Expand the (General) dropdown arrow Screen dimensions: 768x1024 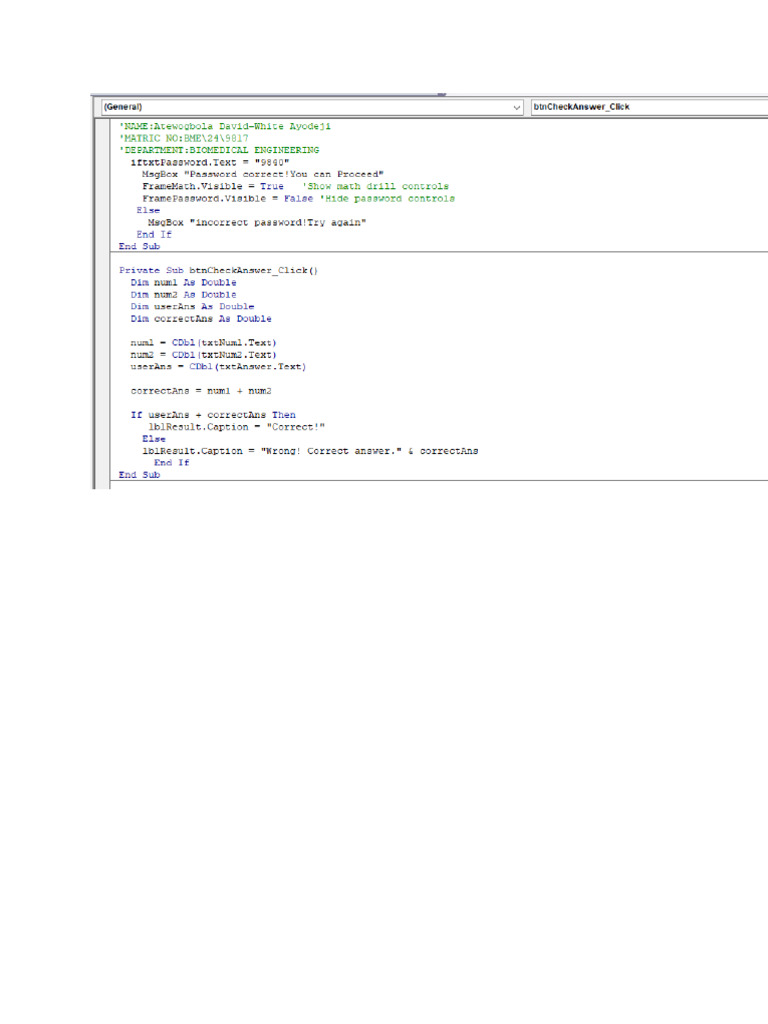pos(517,108)
